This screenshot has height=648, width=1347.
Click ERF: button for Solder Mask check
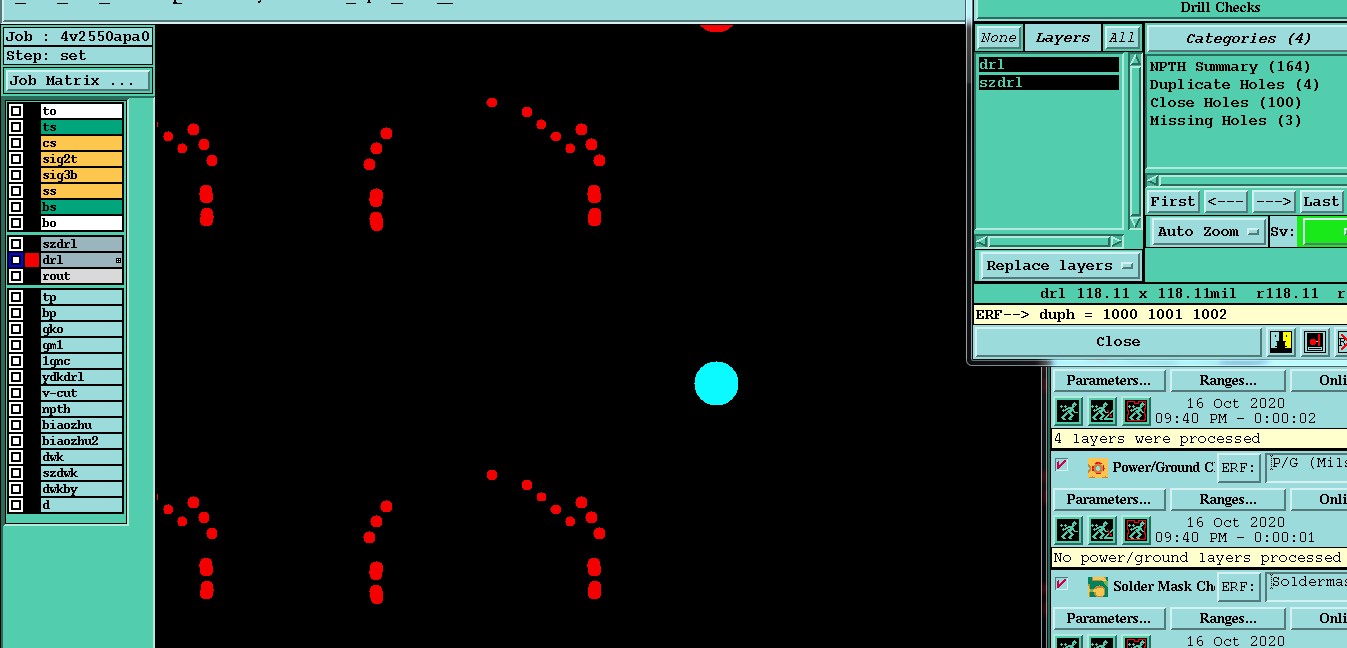coord(1238,586)
